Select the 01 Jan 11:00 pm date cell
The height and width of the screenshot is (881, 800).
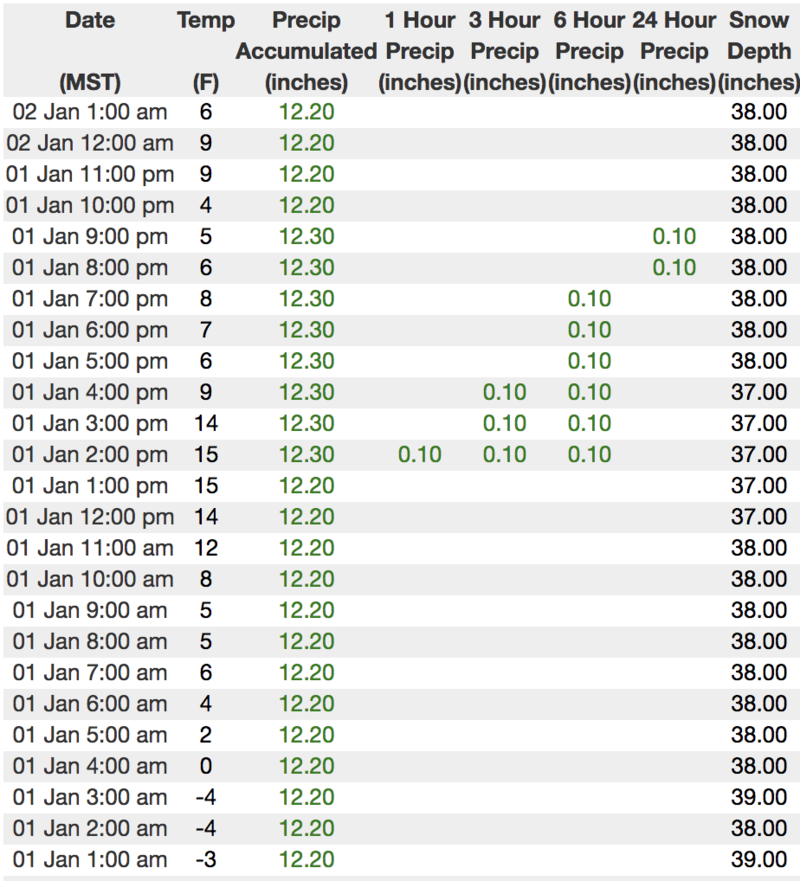[x=89, y=174]
